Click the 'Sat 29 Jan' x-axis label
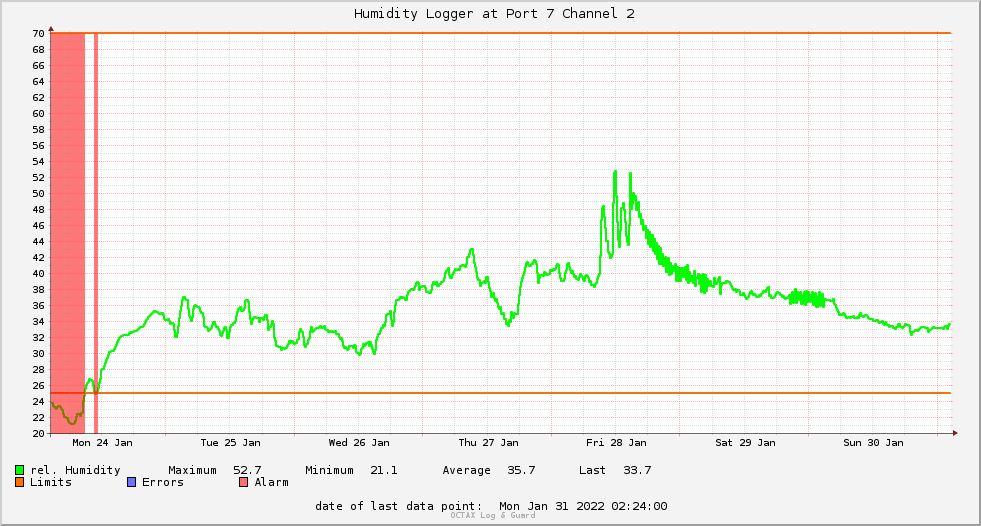 point(745,442)
